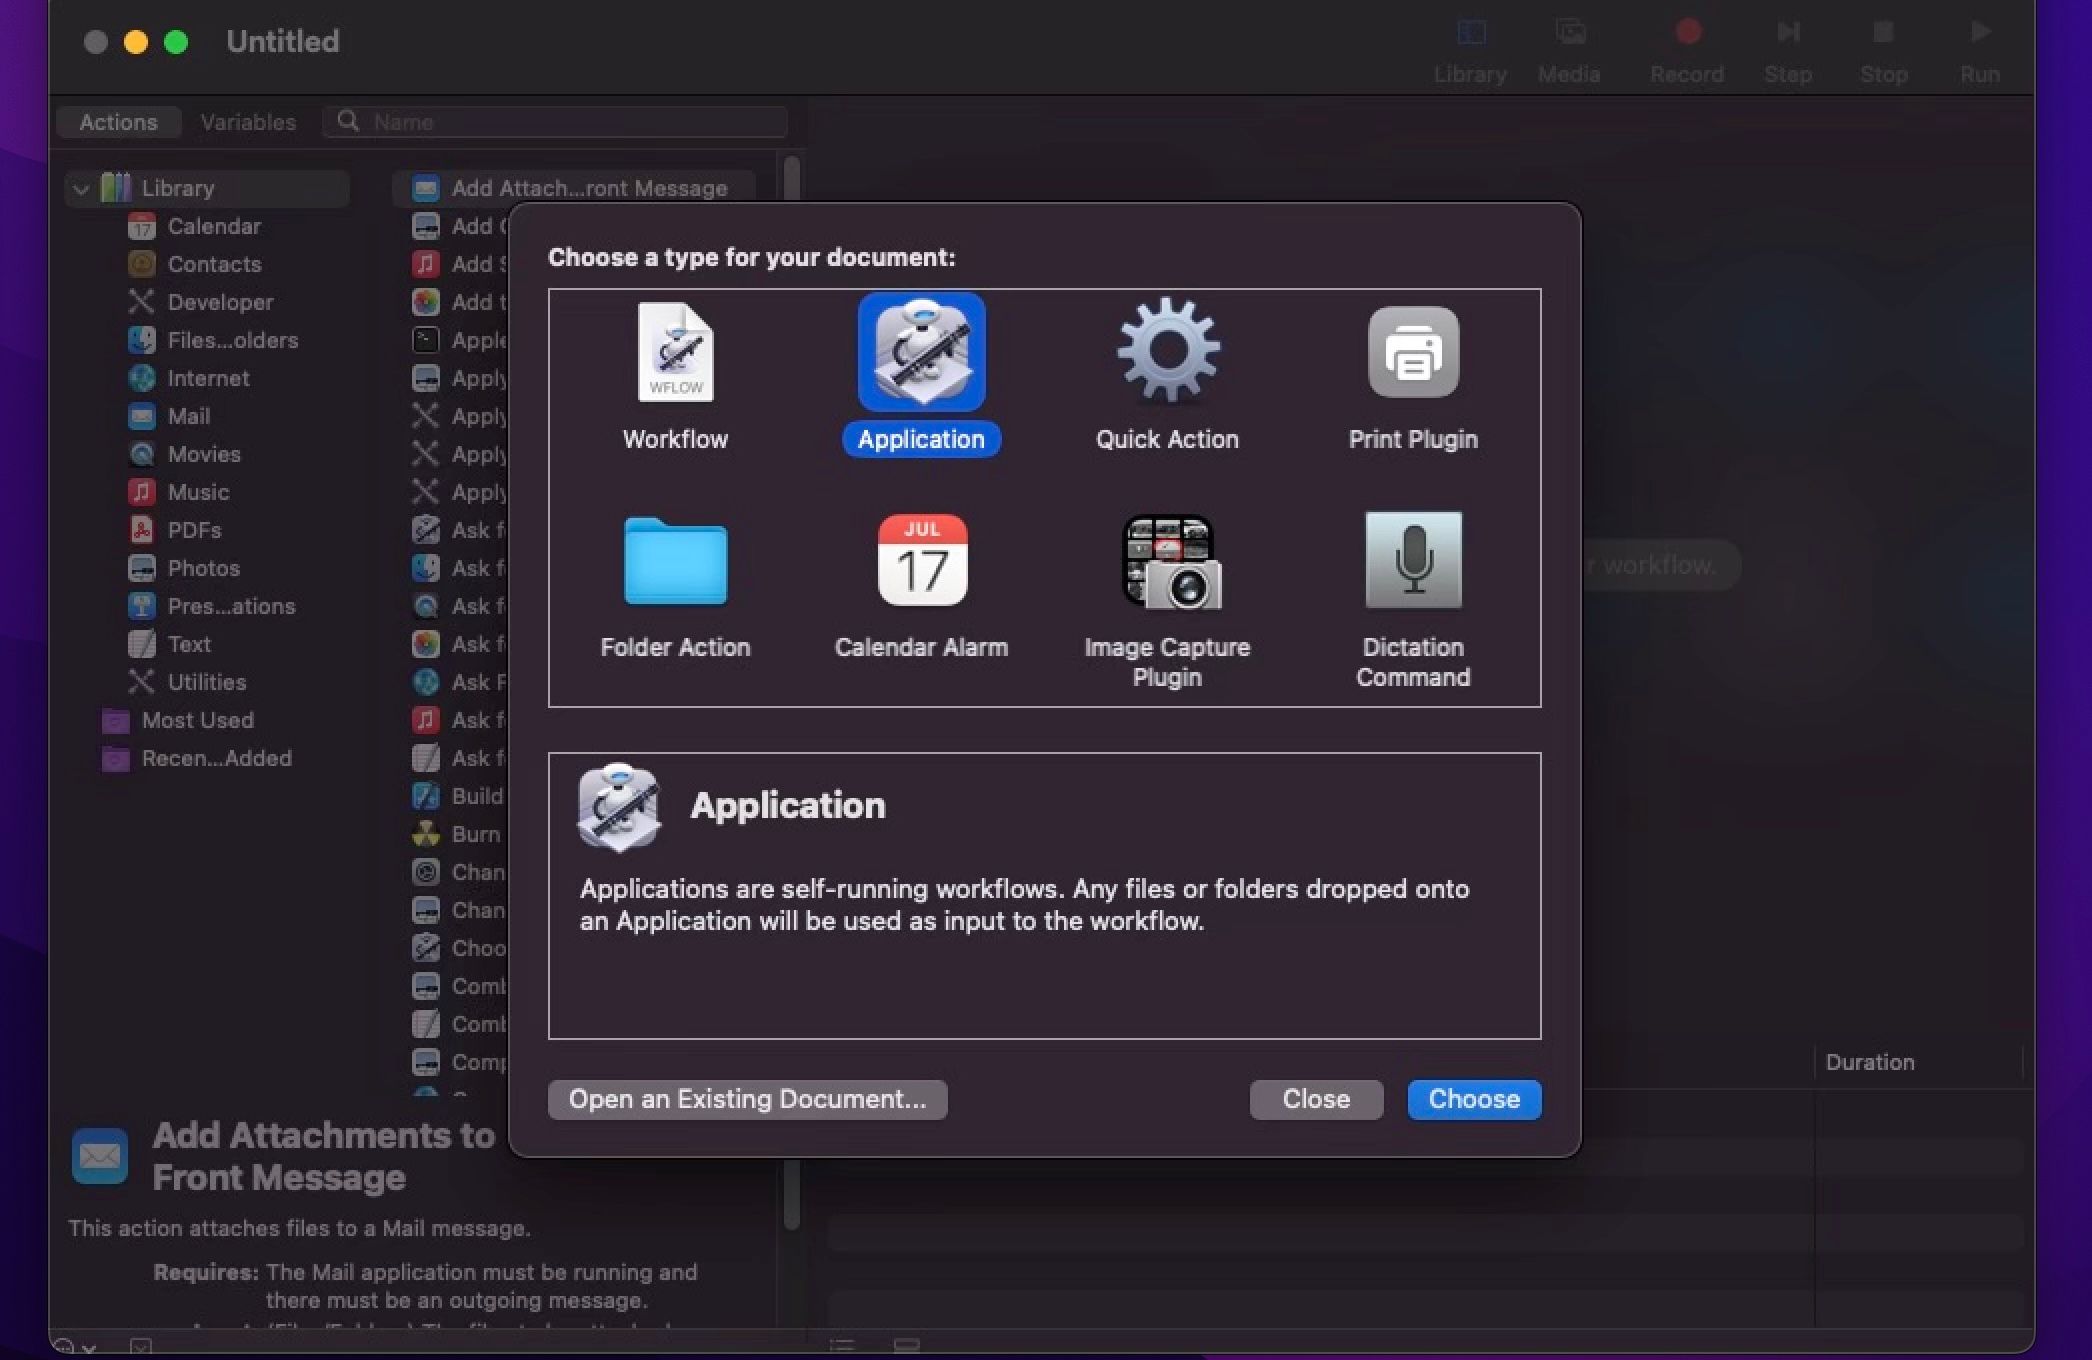Screen dimensions: 2092x1360
Task: Click the Choose button
Action: [x=1473, y=1099]
